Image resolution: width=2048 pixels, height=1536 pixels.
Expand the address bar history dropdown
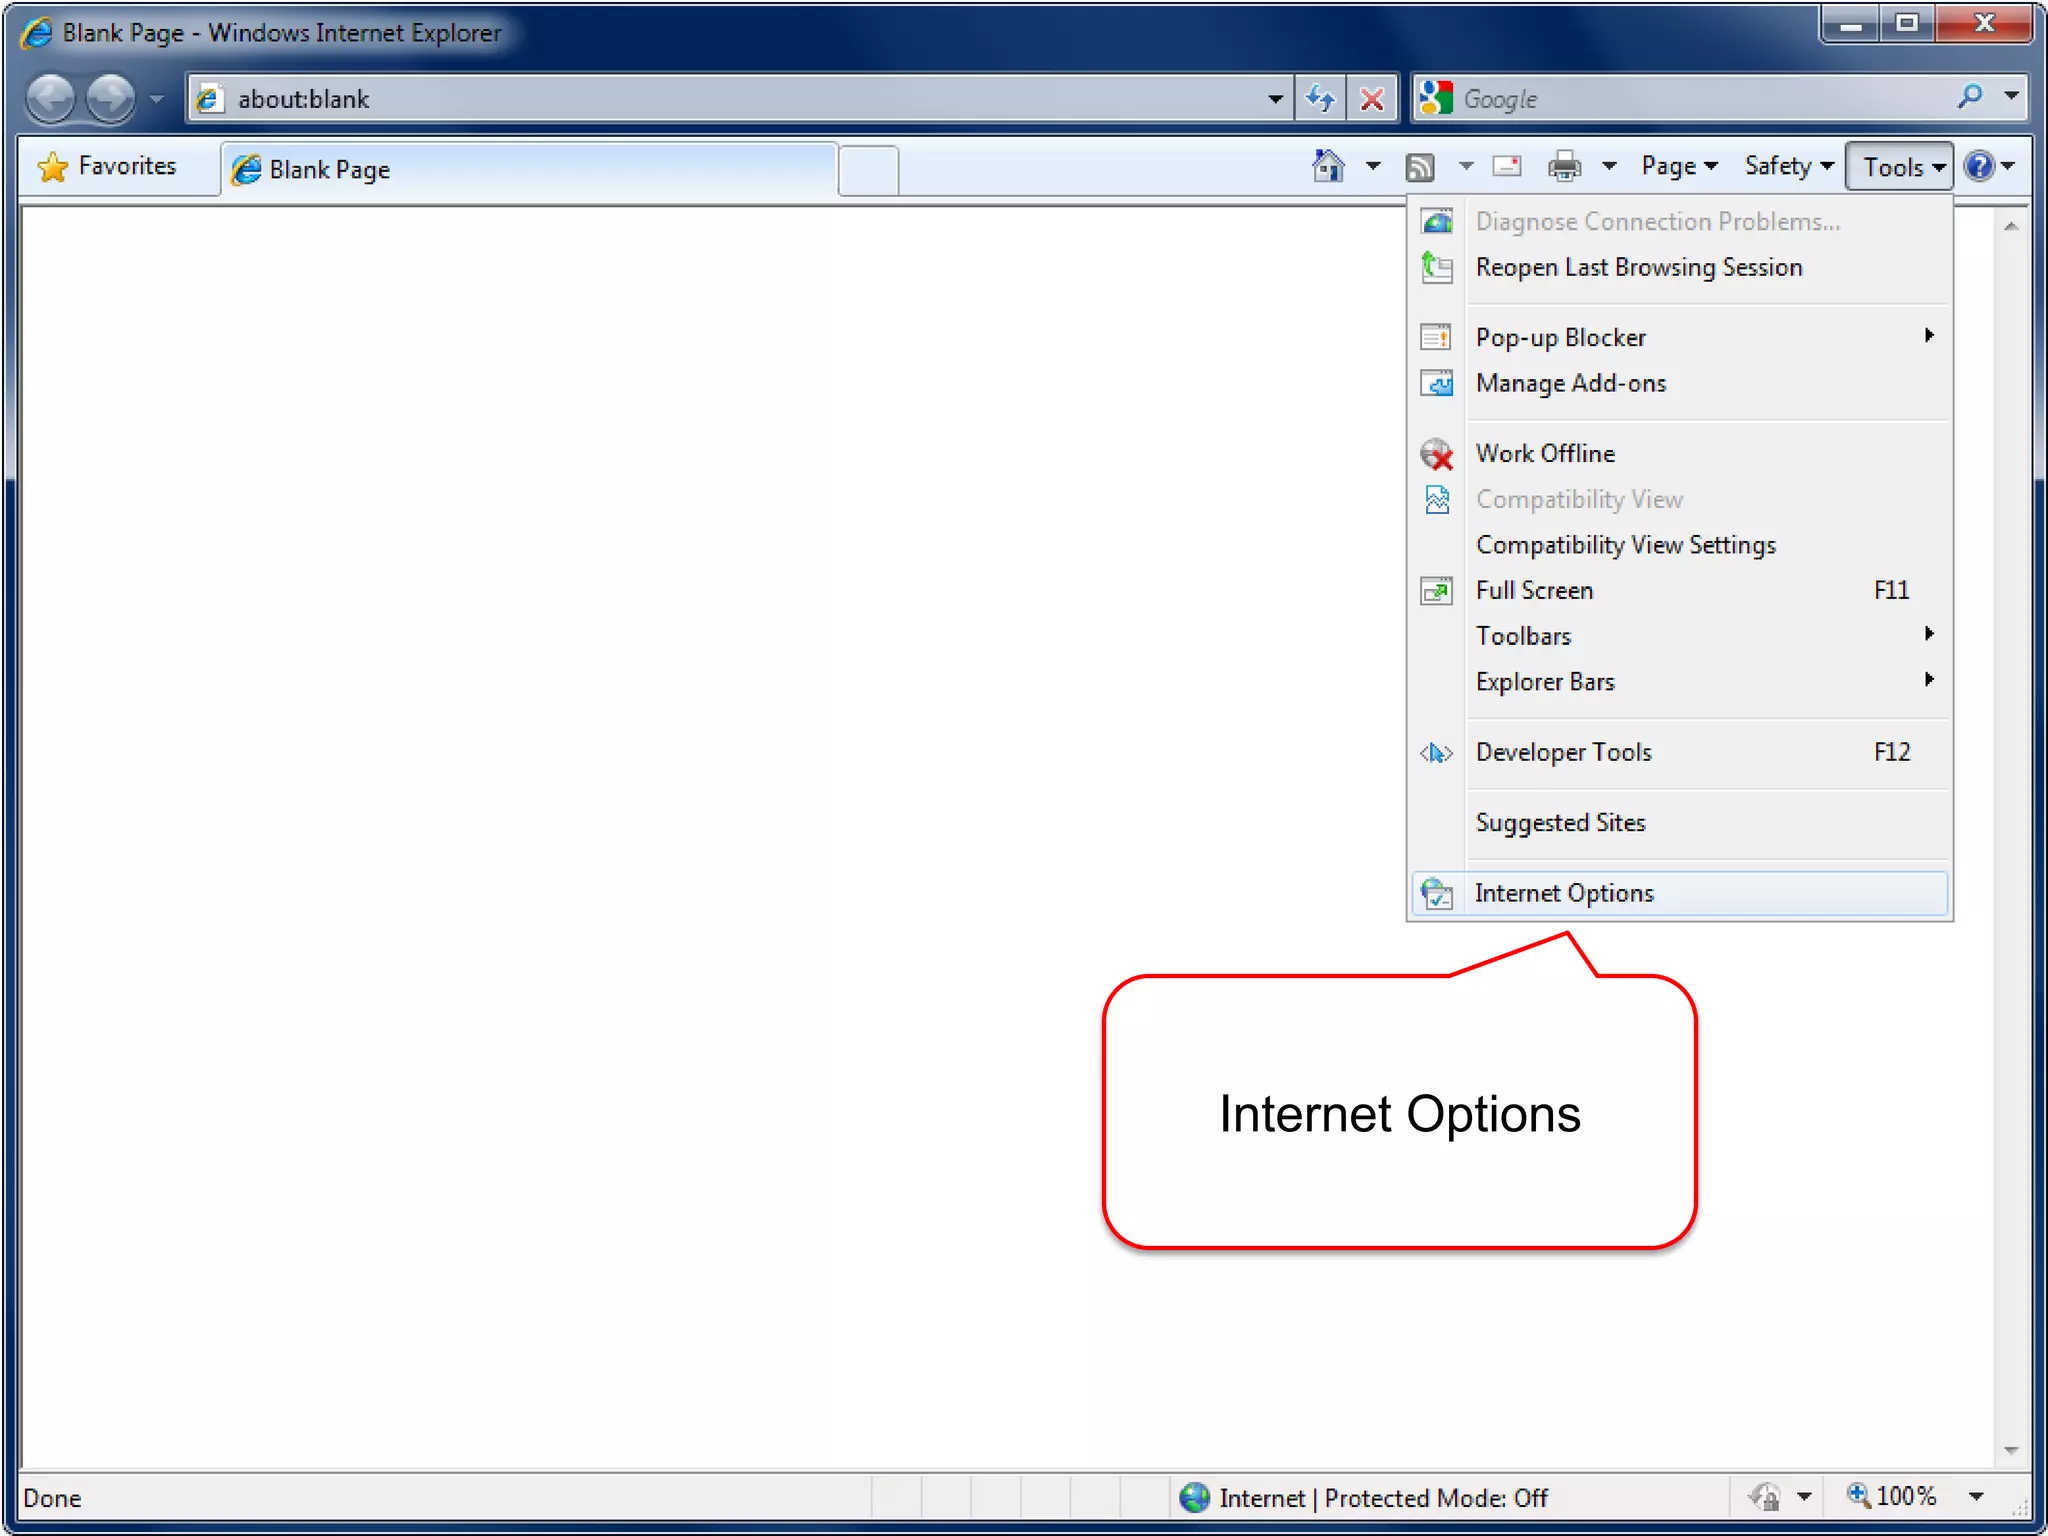(1275, 99)
